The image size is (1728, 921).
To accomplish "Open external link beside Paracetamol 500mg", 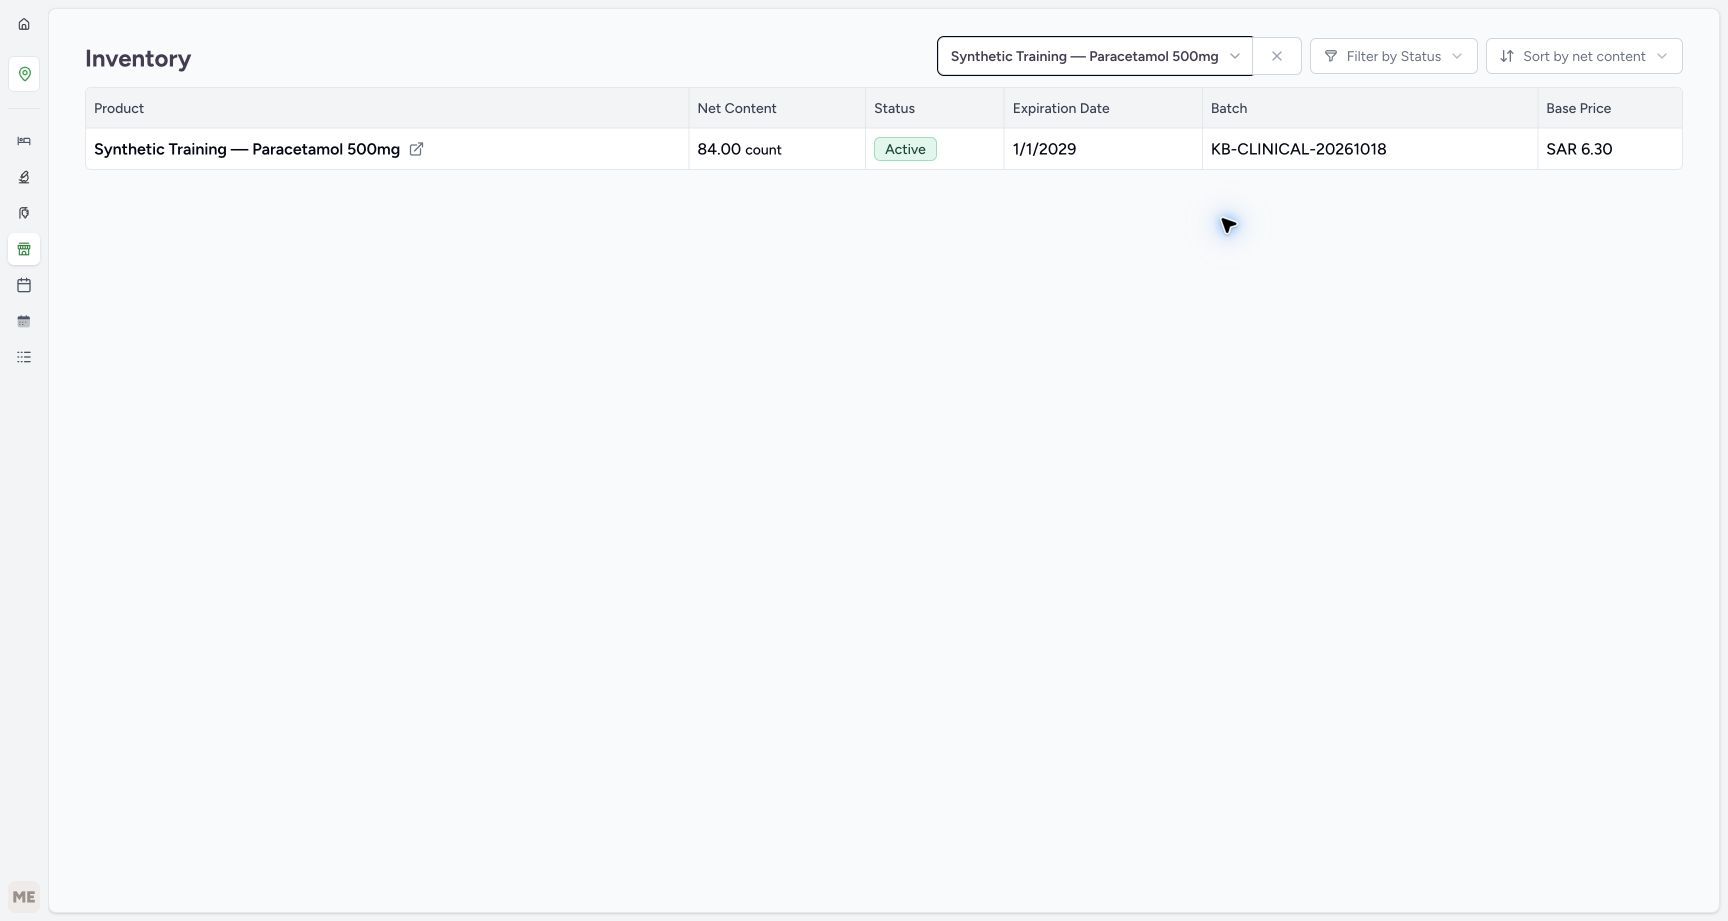I will pyautogui.click(x=416, y=149).
